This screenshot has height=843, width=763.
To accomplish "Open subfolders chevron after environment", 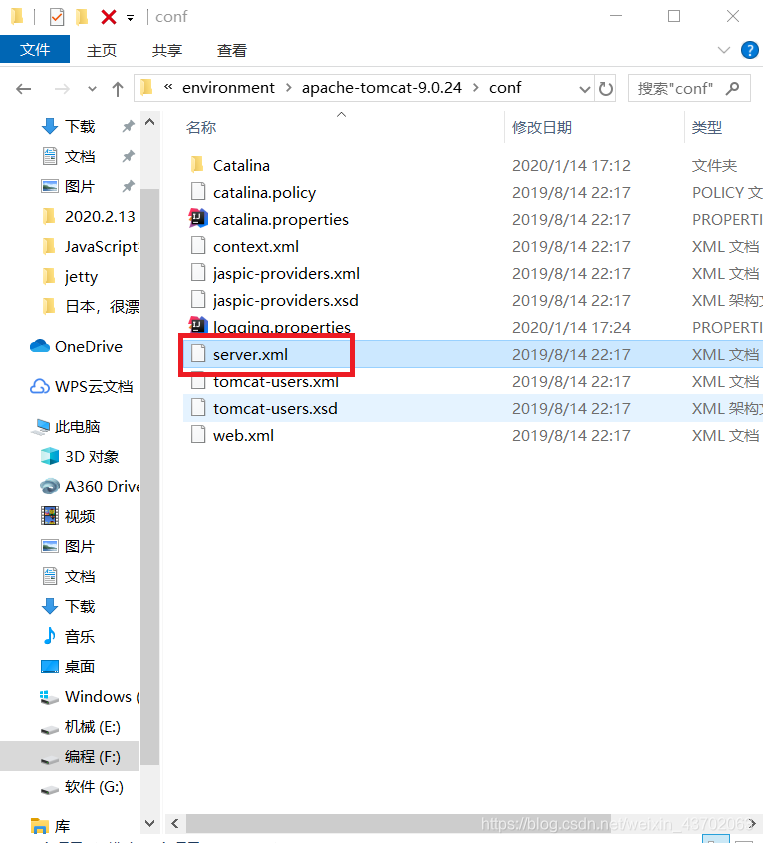I will 289,88.
